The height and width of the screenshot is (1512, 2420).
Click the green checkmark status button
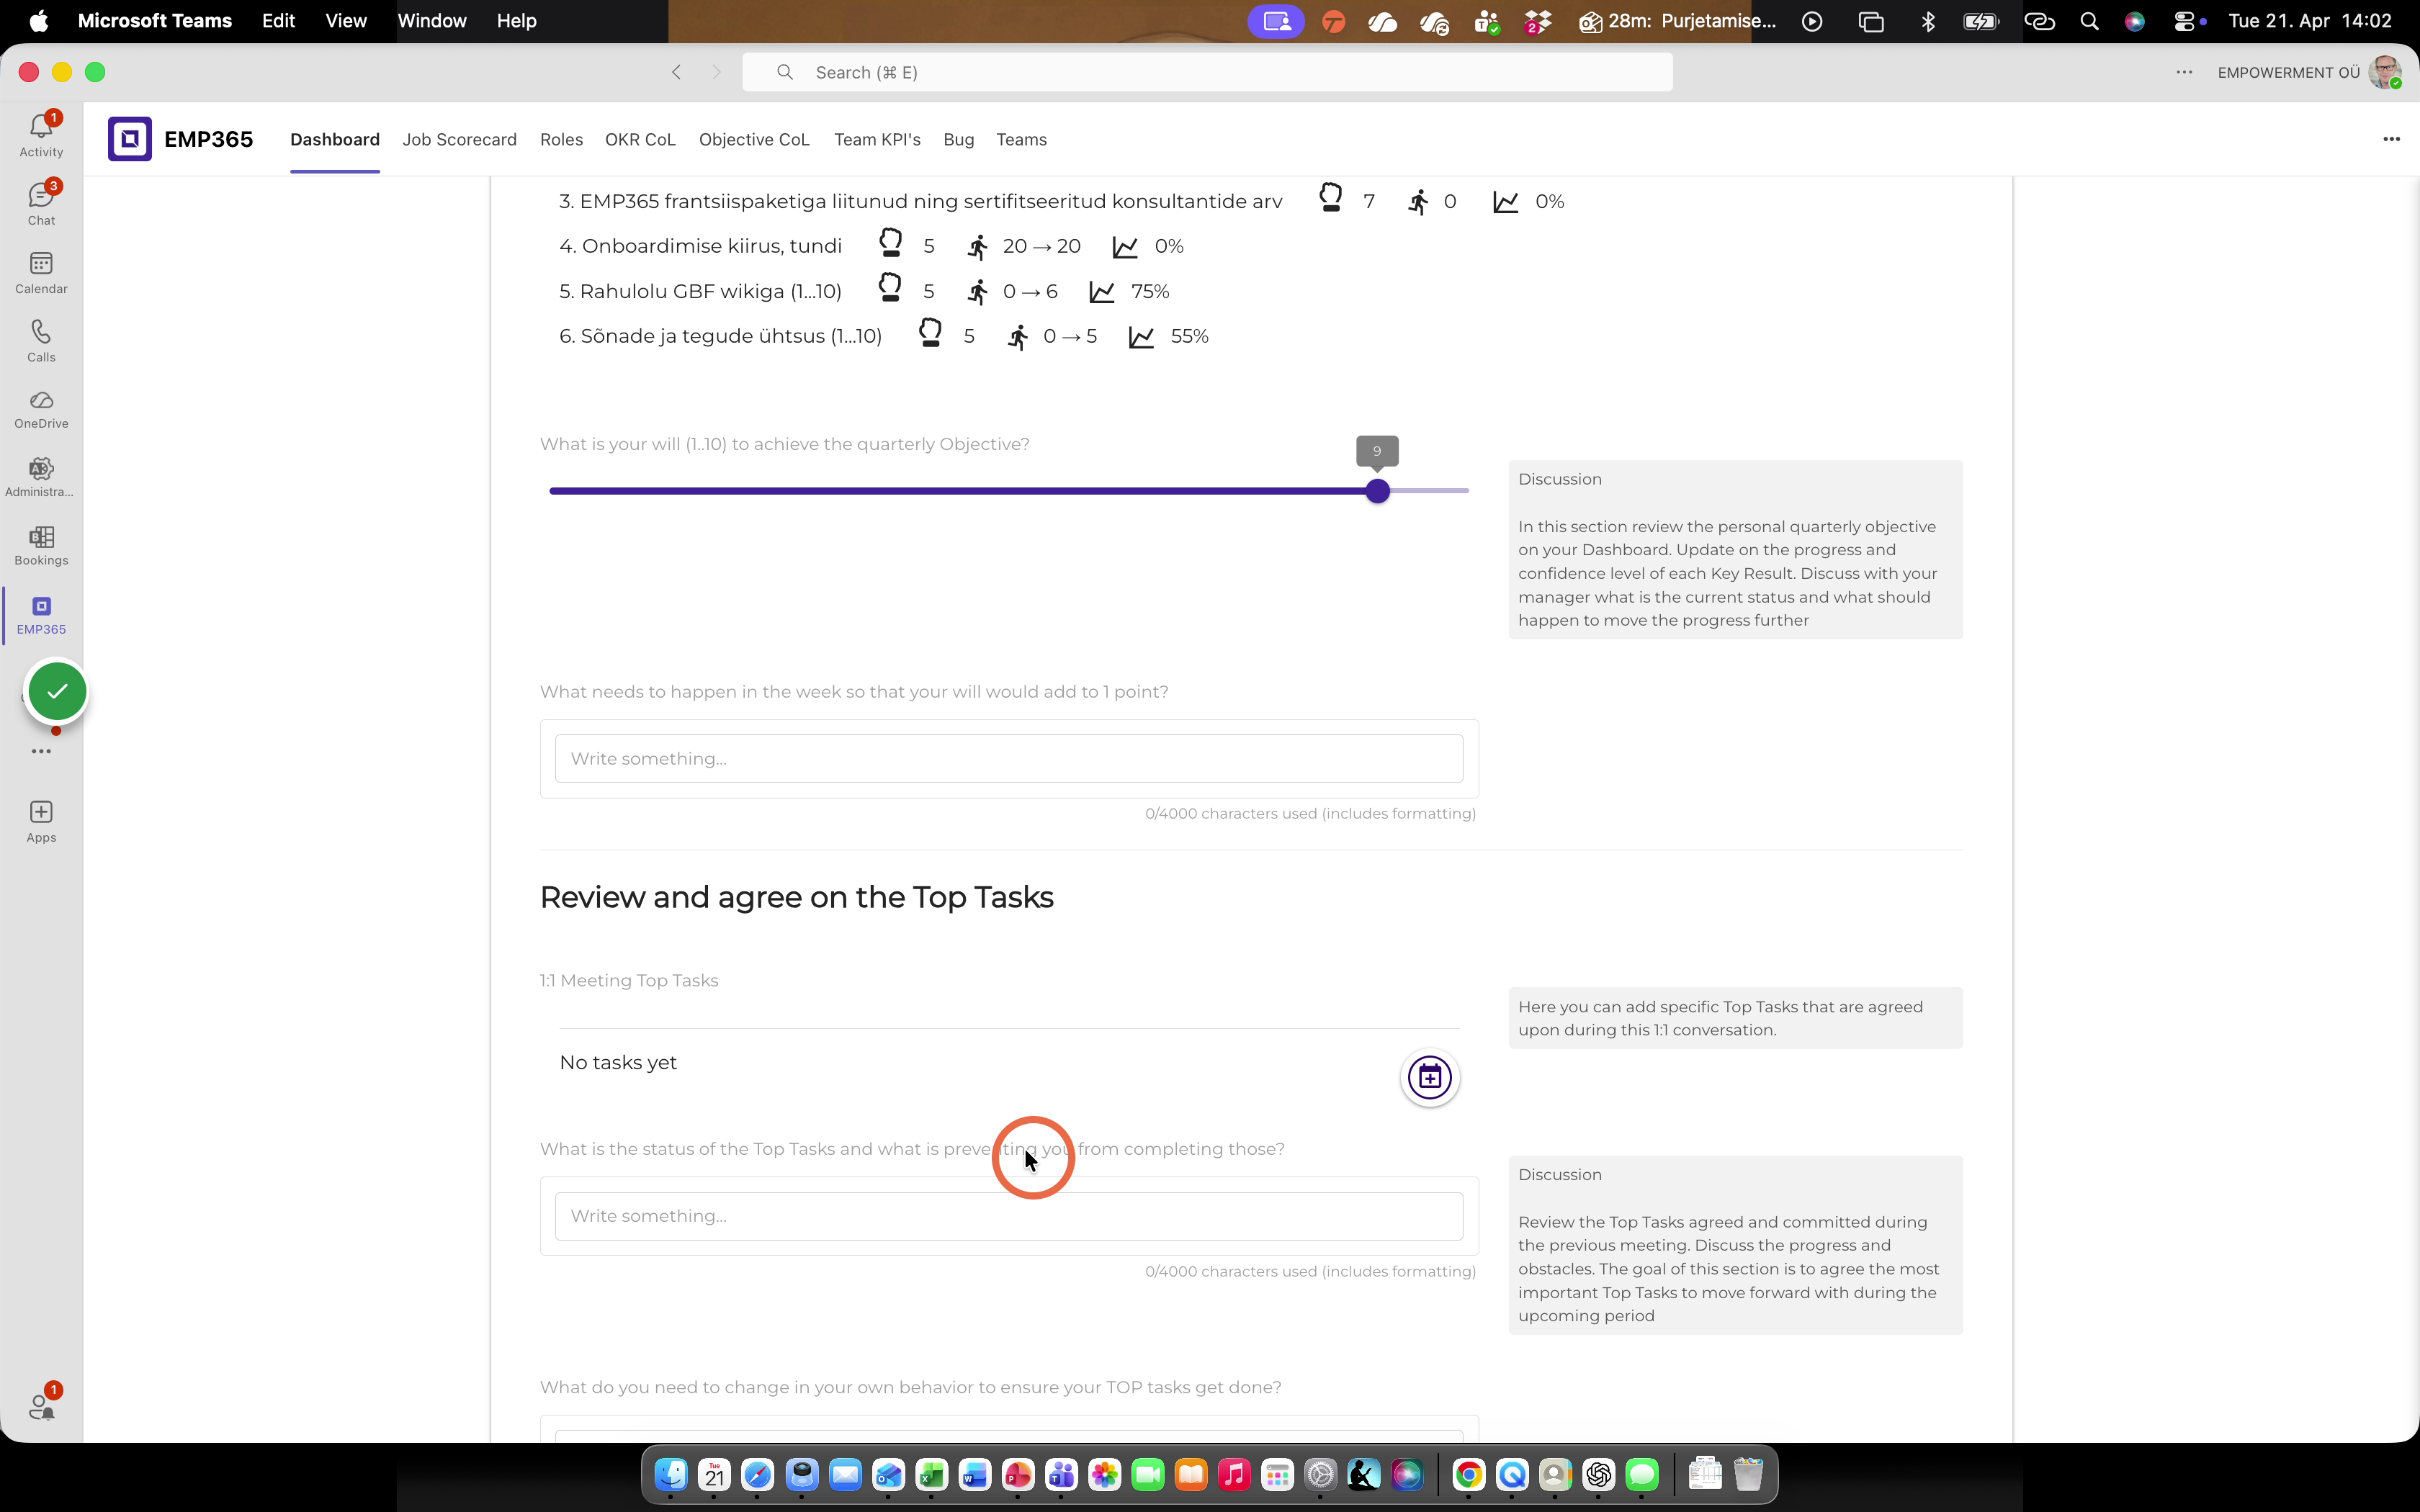click(x=57, y=691)
